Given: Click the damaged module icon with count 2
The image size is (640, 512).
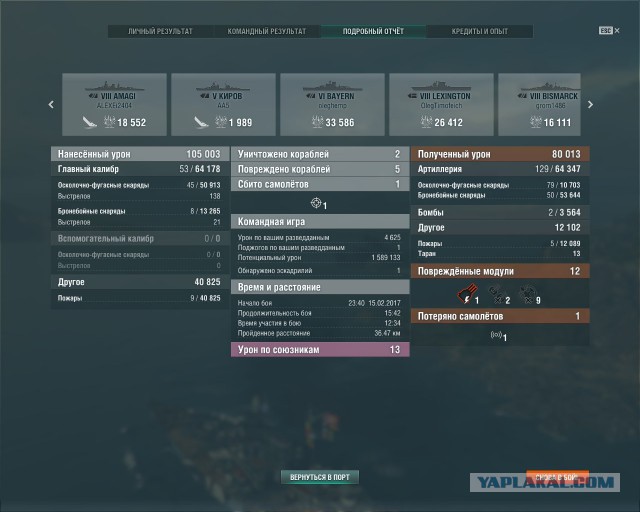Looking at the screenshot, I should tap(496, 294).
